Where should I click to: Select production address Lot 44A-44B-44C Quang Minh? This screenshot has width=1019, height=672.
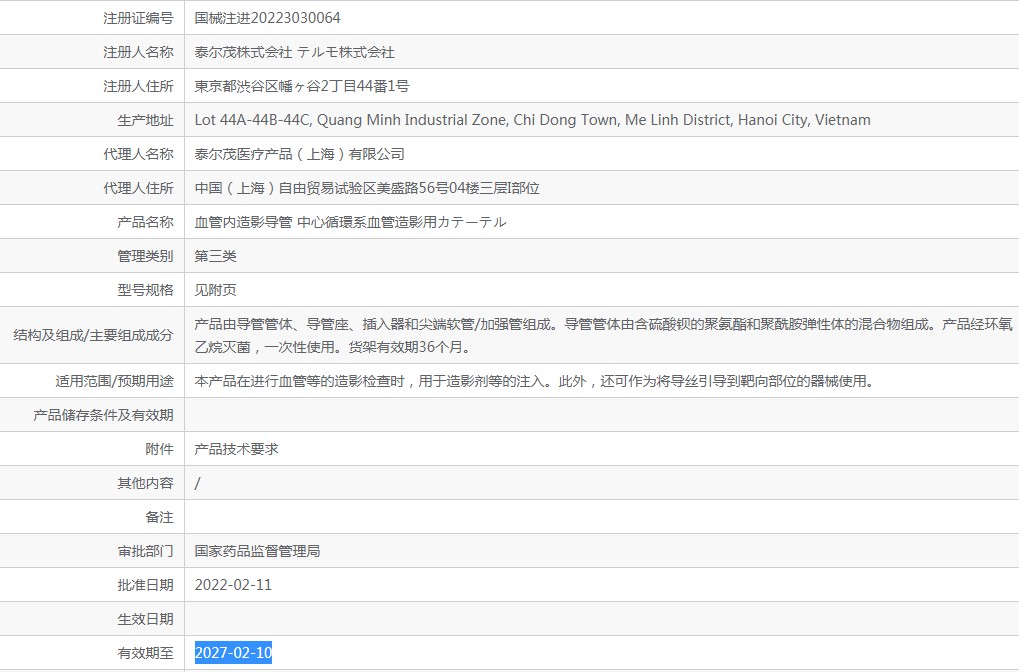click(532, 120)
